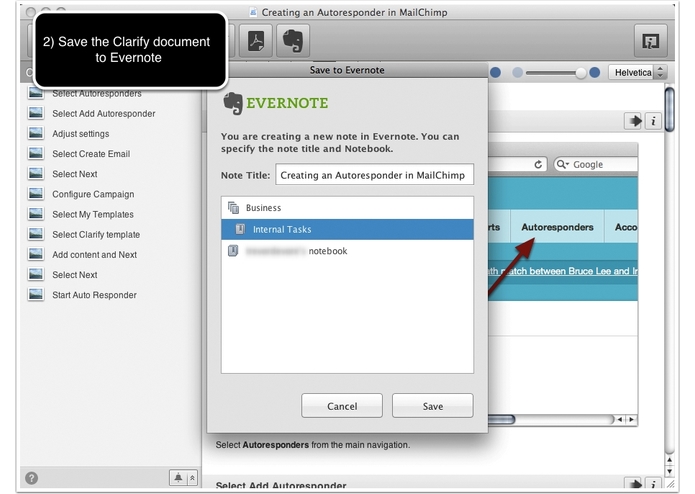Open the Helvetica font dropdown

click(x=637, y=72)
